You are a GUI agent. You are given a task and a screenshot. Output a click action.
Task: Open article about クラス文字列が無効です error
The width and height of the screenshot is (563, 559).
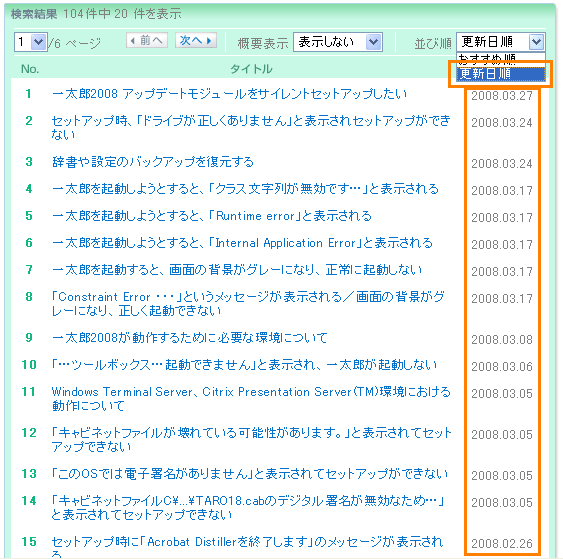click(245, 189)
